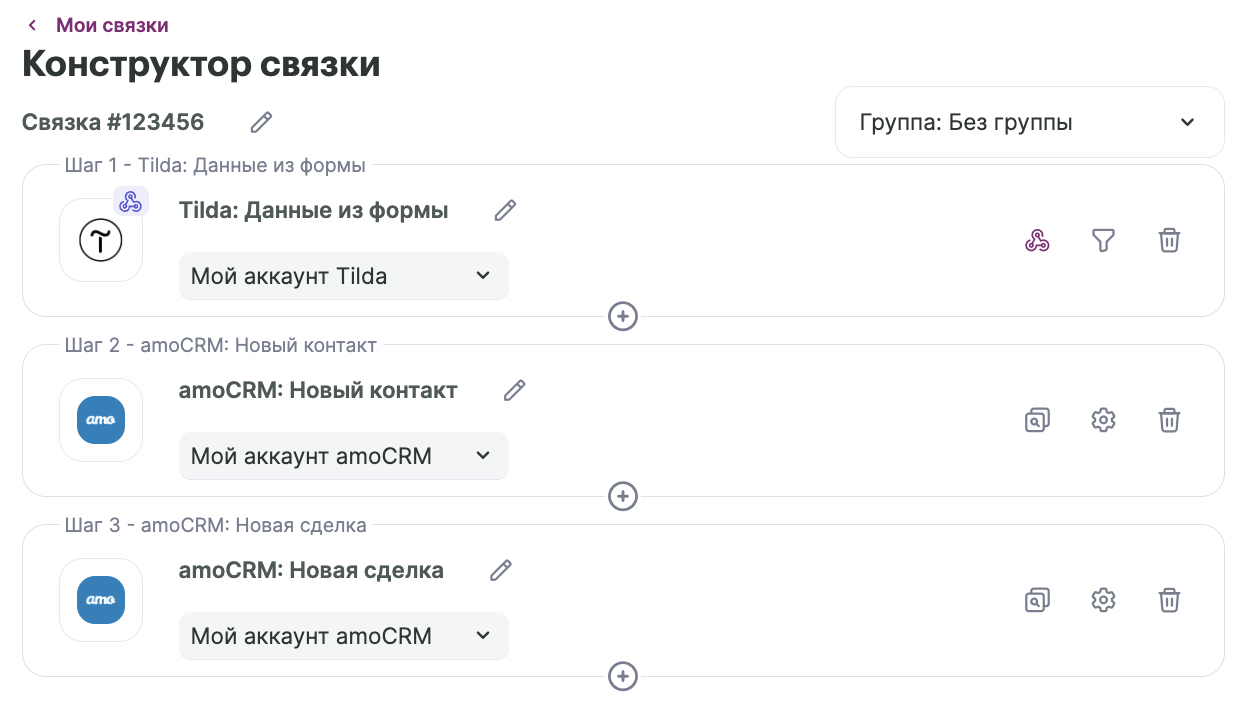The image size is (1252, 707).
Task: Rename Tilda: Данные из формы step
Action: pos(505,210)
